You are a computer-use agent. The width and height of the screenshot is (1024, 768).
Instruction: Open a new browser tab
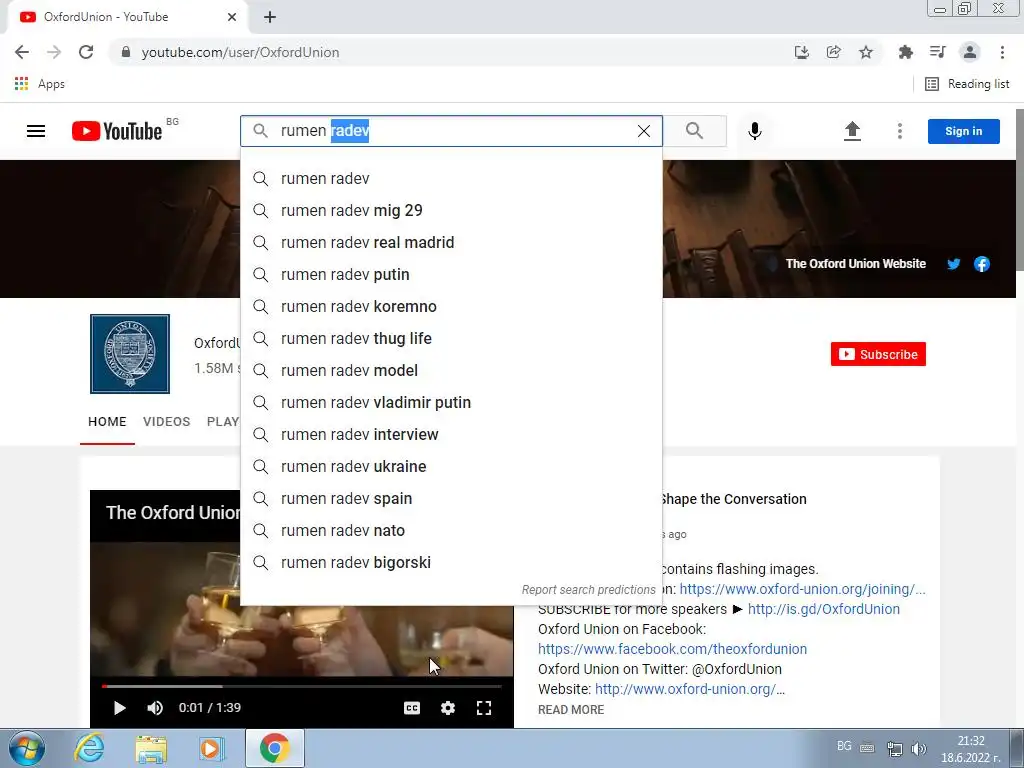[270, 18]
